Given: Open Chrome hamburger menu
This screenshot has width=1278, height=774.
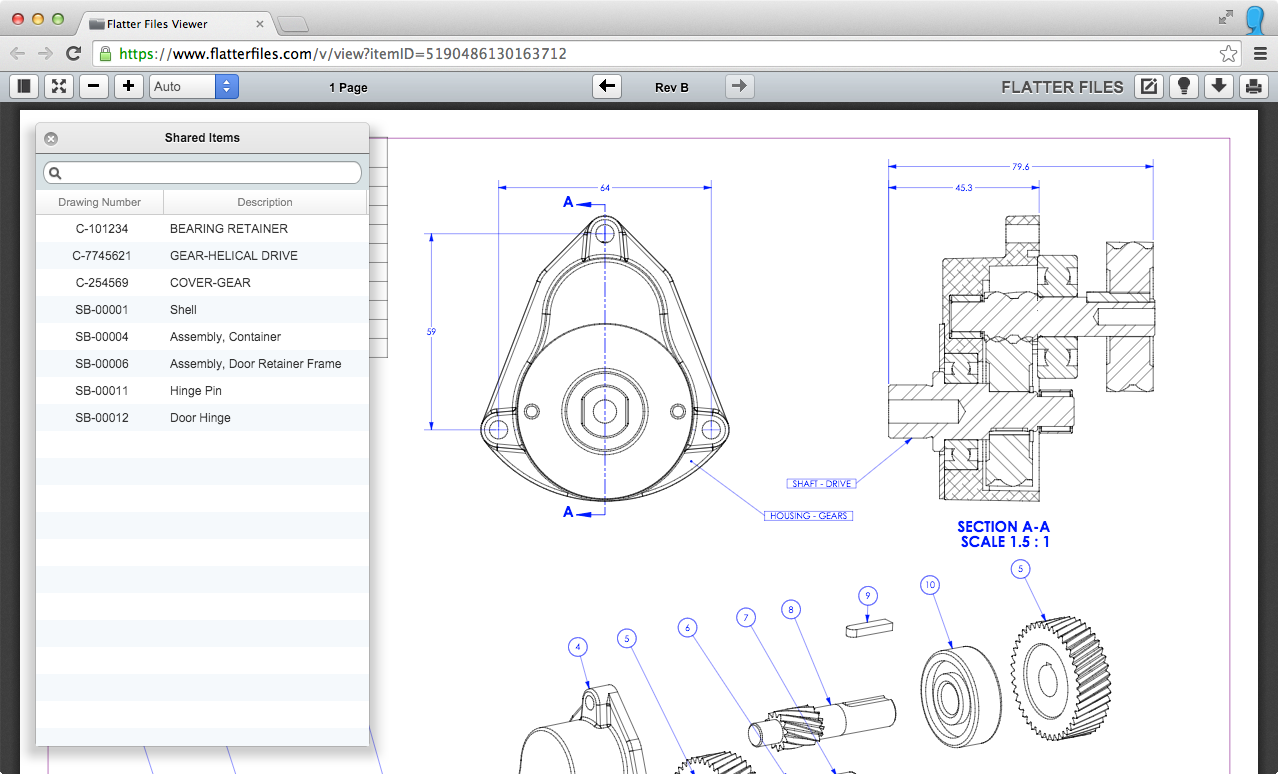Looking at the screenshot, I should point(1260,54).
